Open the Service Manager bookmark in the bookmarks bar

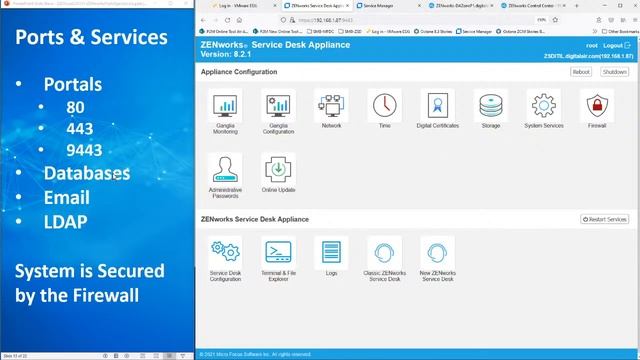(474, 31)
